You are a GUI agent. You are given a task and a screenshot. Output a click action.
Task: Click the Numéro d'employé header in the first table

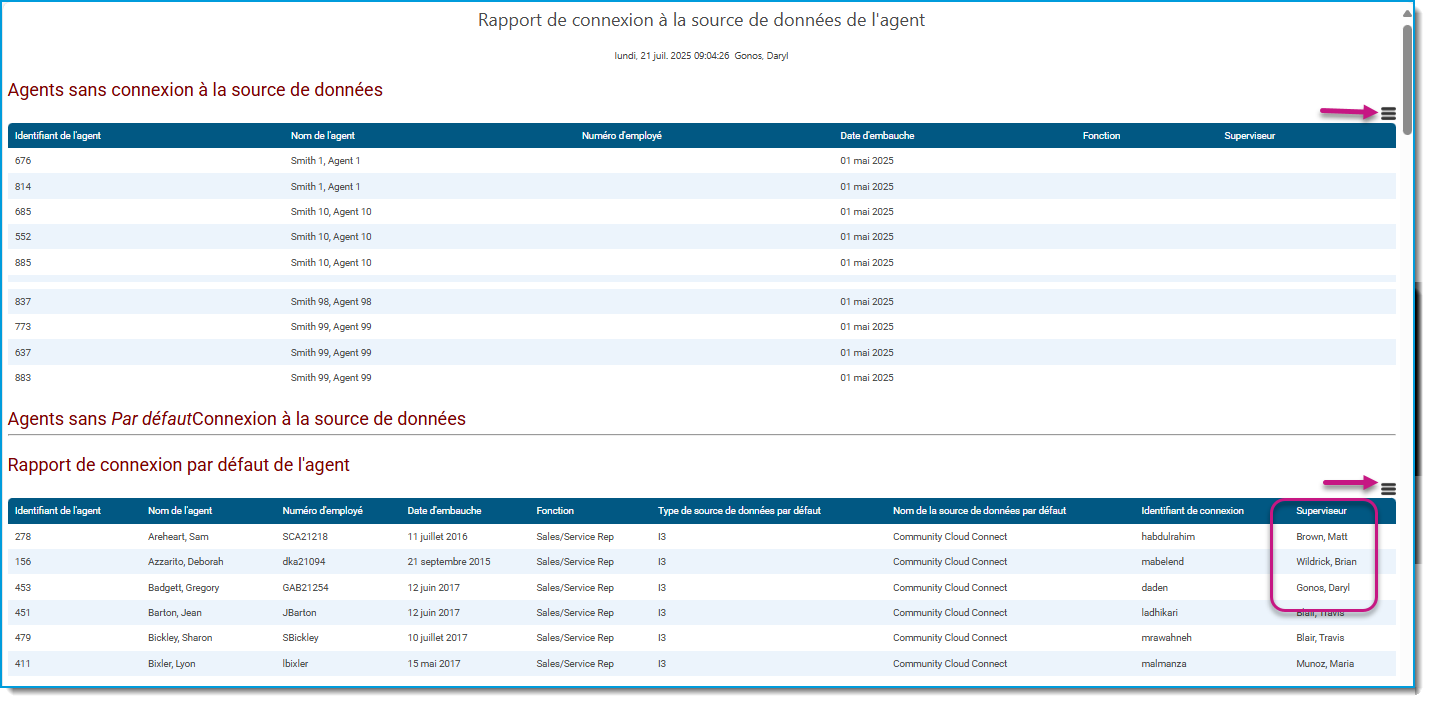(621, 136)
